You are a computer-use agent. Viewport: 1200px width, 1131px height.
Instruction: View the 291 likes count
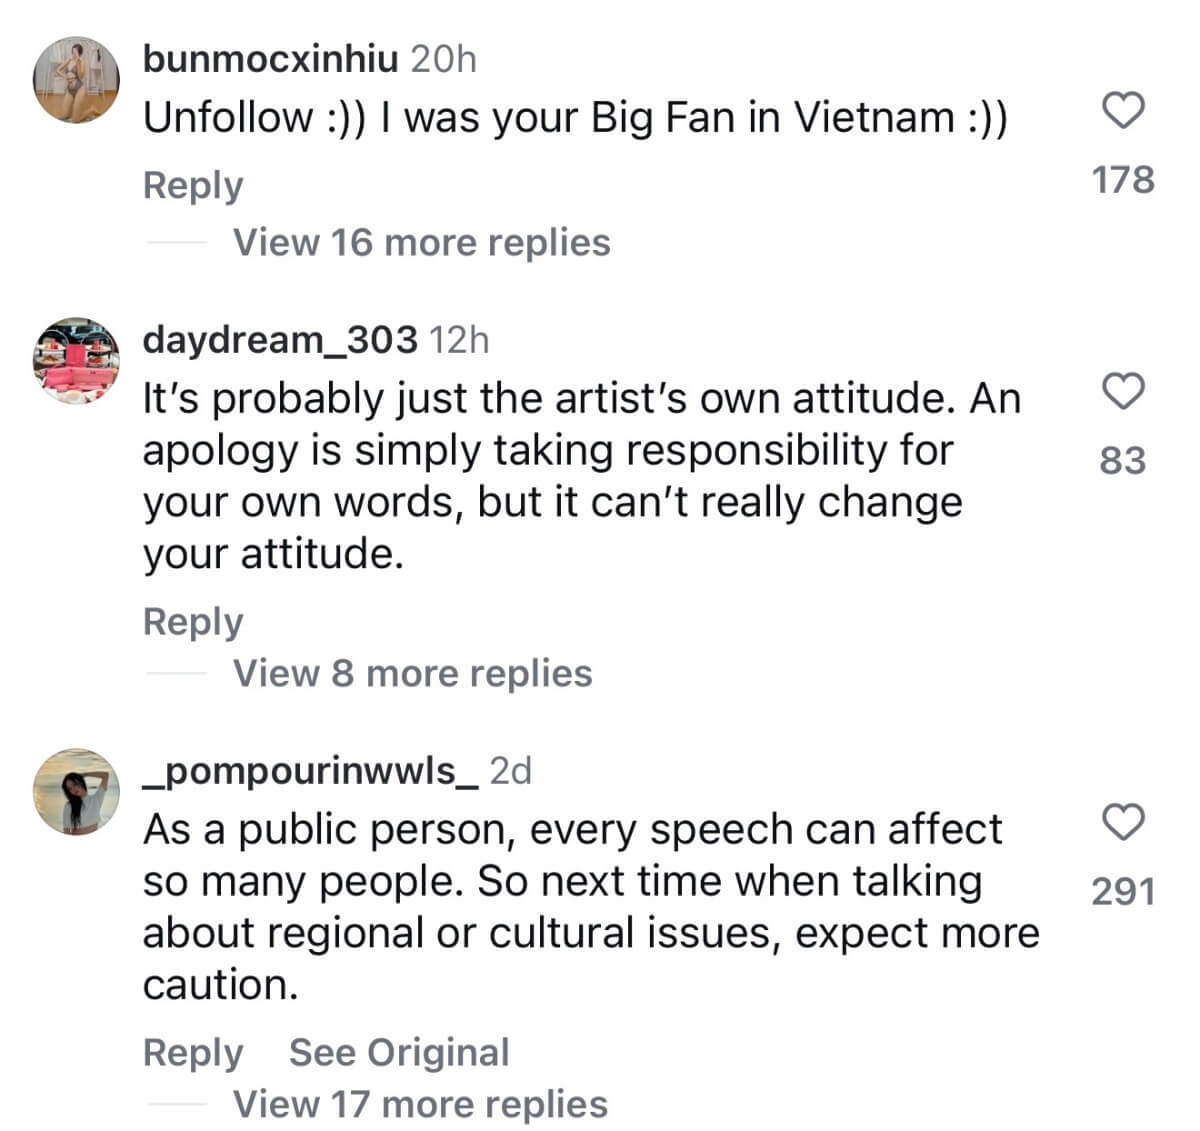pyautogui.click(x=1123, y=891)
